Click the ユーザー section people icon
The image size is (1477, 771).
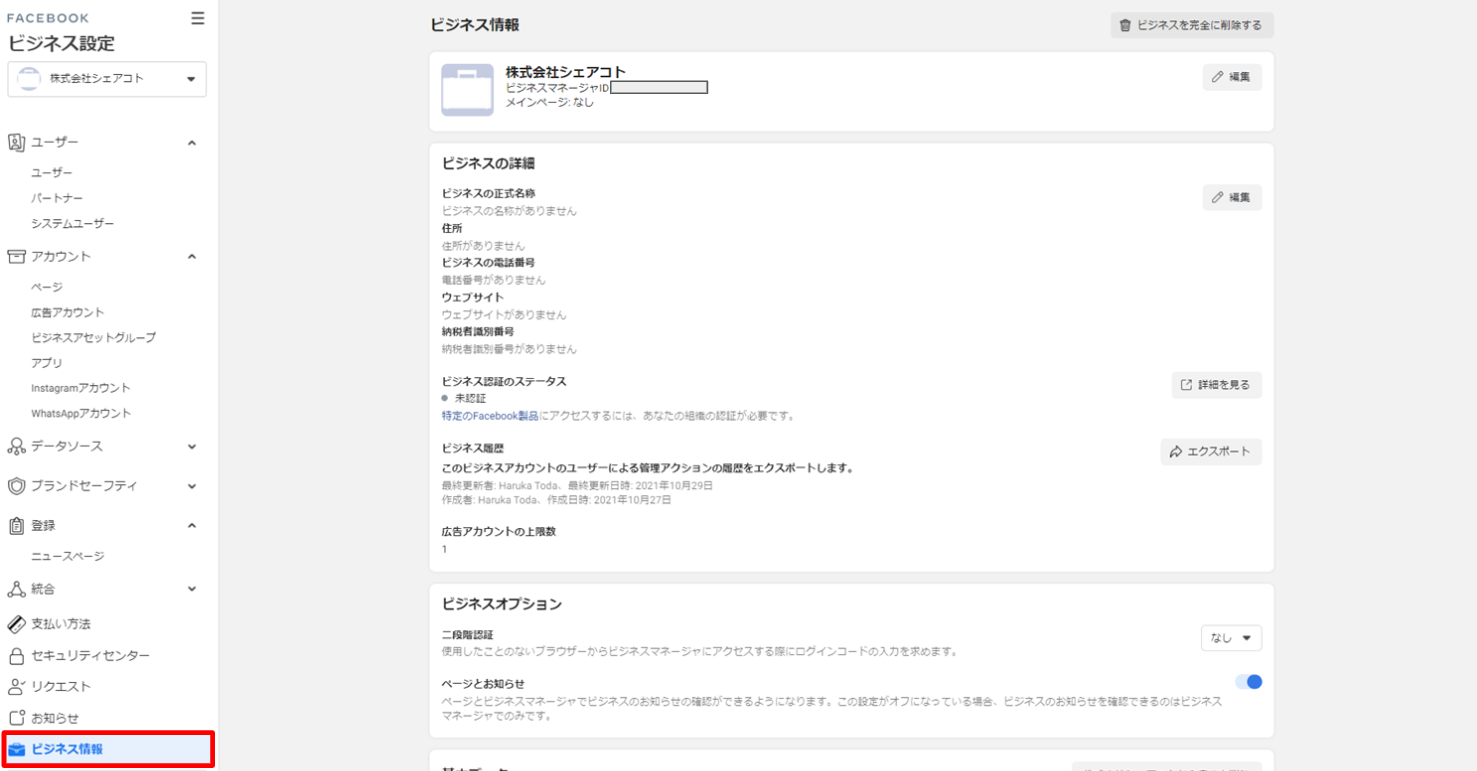(16, 143)
